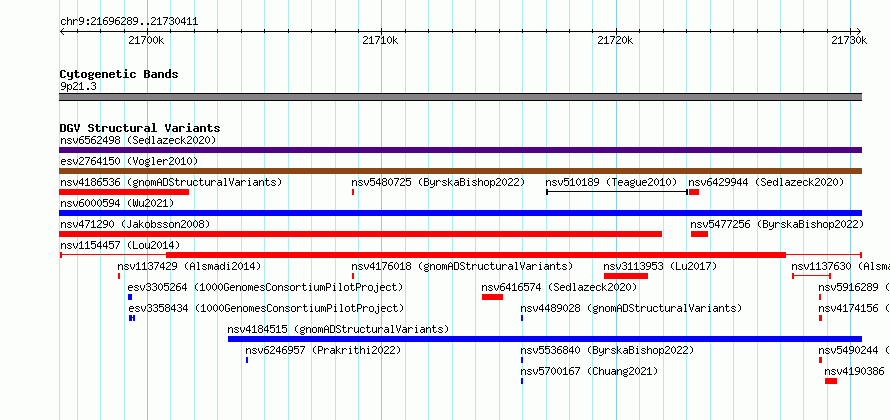Open nsv5700167 (Chuang2021) label
Screen dimensions: 890x420
click(x=589, y=371)
